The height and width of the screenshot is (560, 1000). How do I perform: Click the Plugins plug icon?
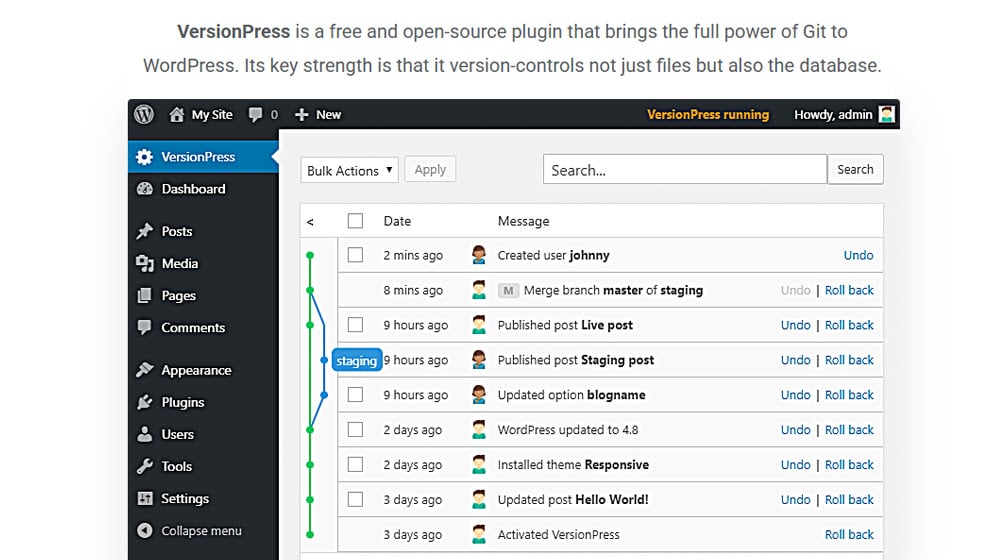pos(145,402)
